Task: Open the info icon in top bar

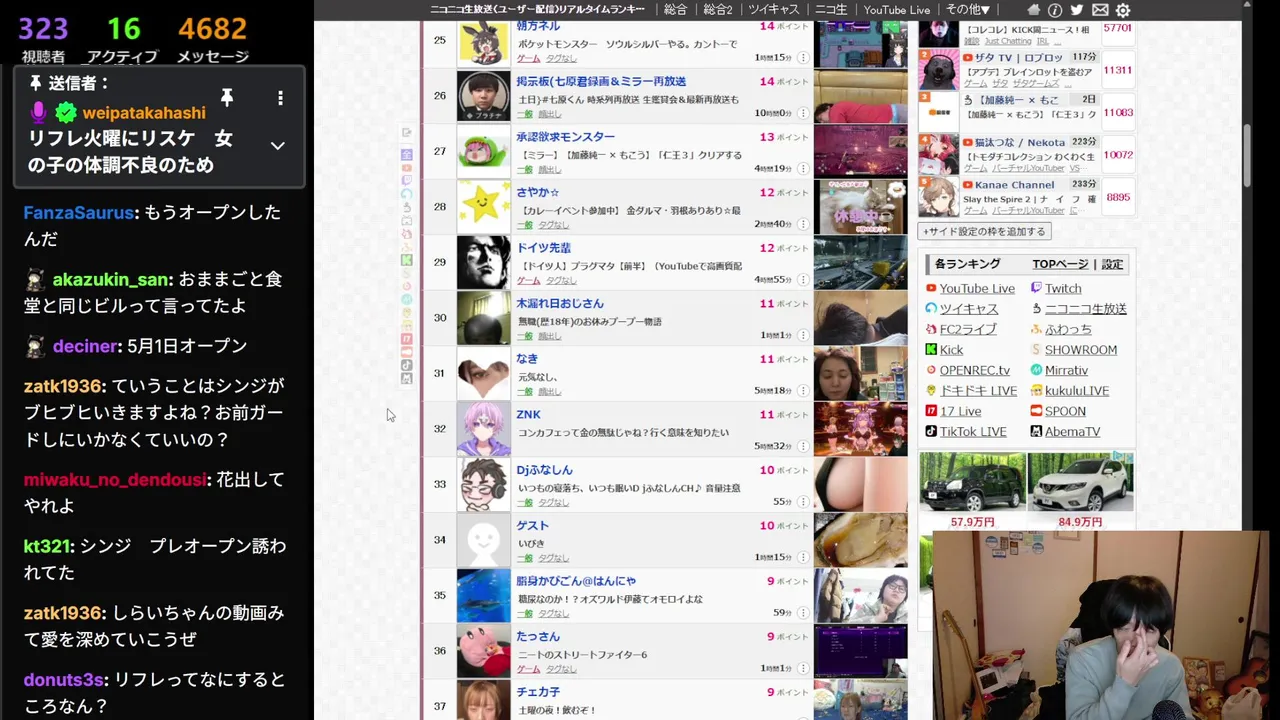Action: point(1056,10)
